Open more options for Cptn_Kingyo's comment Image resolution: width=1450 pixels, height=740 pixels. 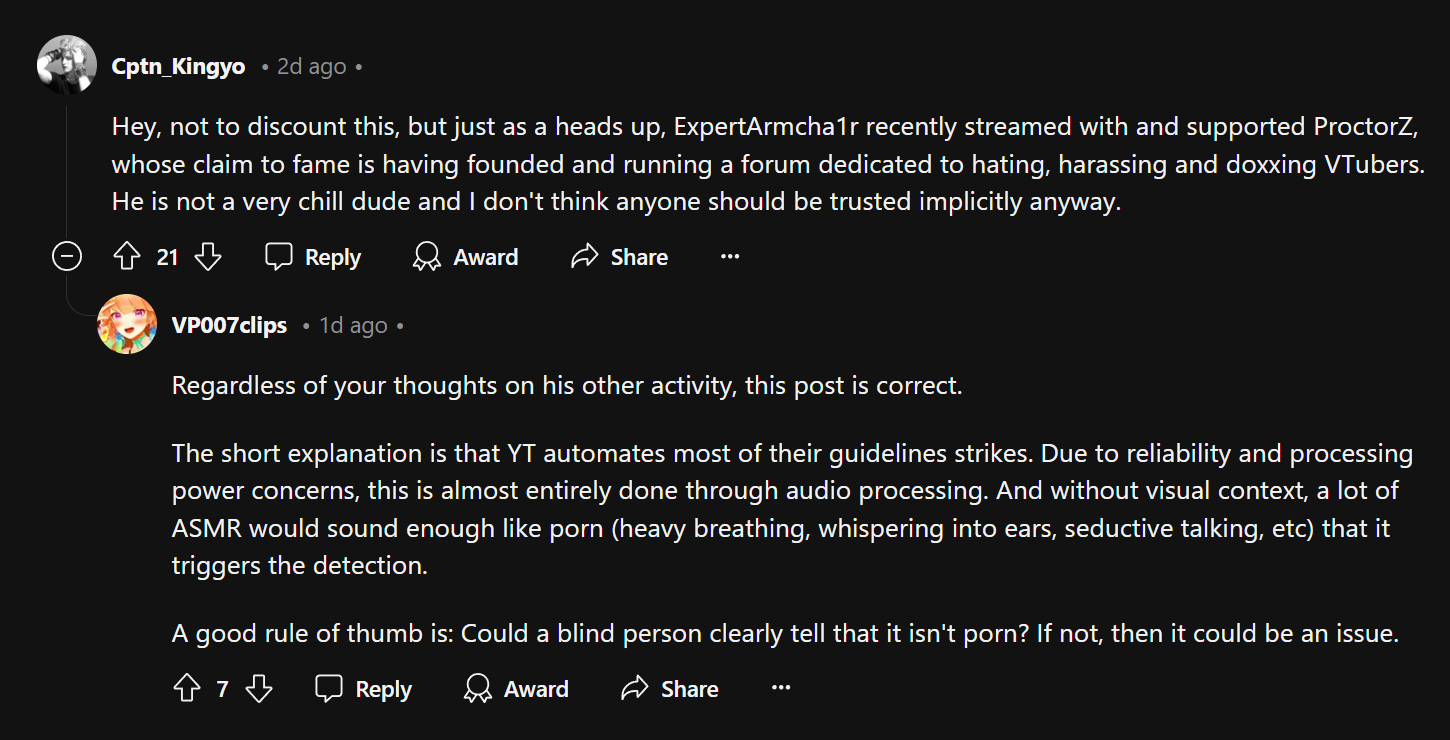730,257
